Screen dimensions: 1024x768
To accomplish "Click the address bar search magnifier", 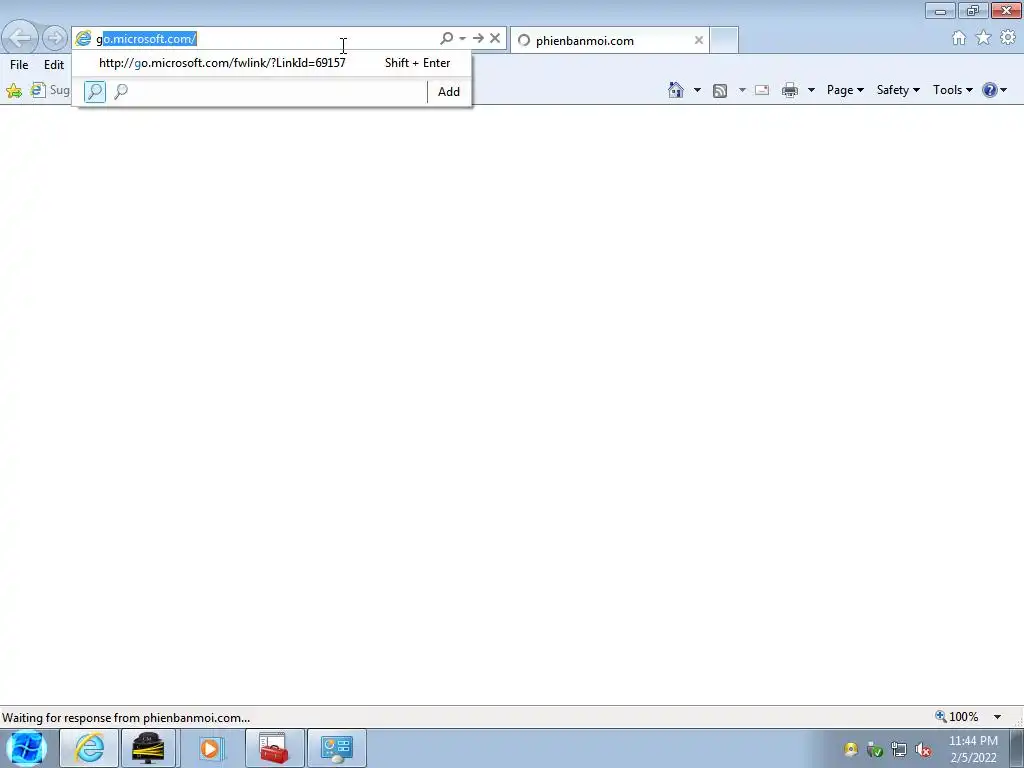I will [447, 39].
